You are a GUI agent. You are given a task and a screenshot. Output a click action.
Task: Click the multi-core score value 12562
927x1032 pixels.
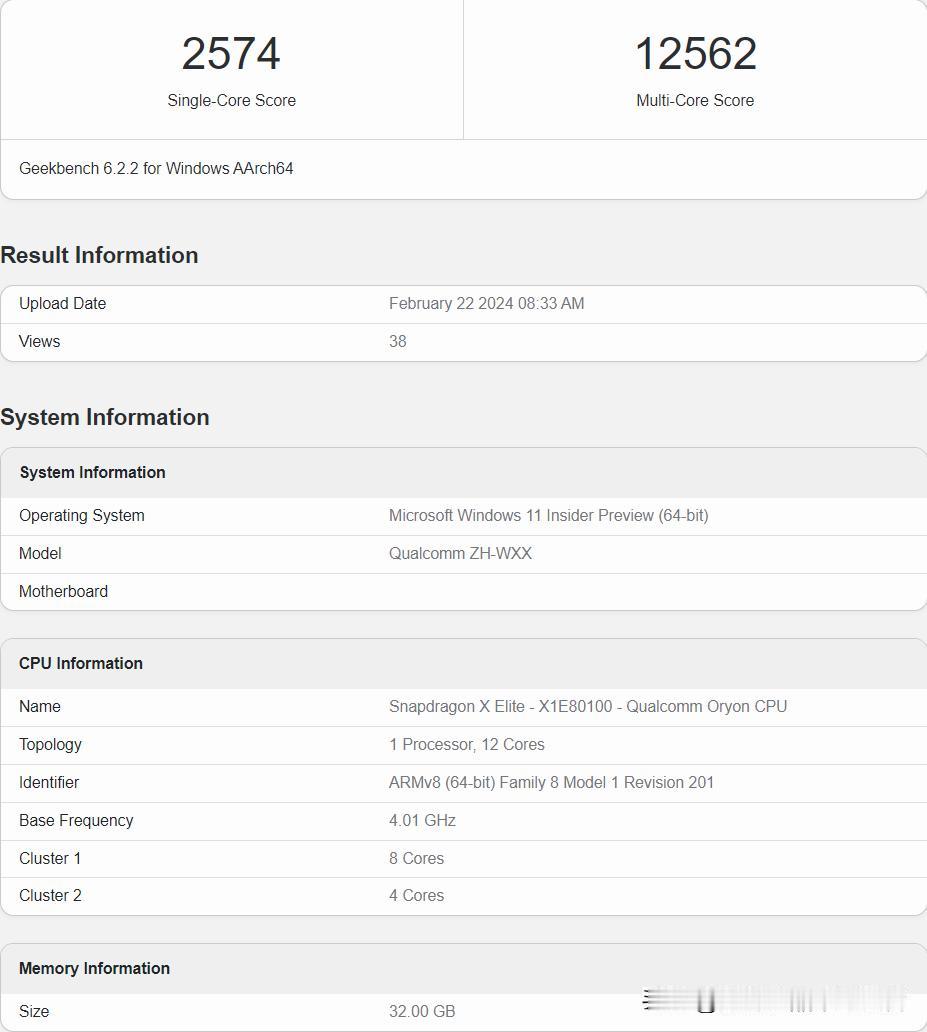coord(695,53)
